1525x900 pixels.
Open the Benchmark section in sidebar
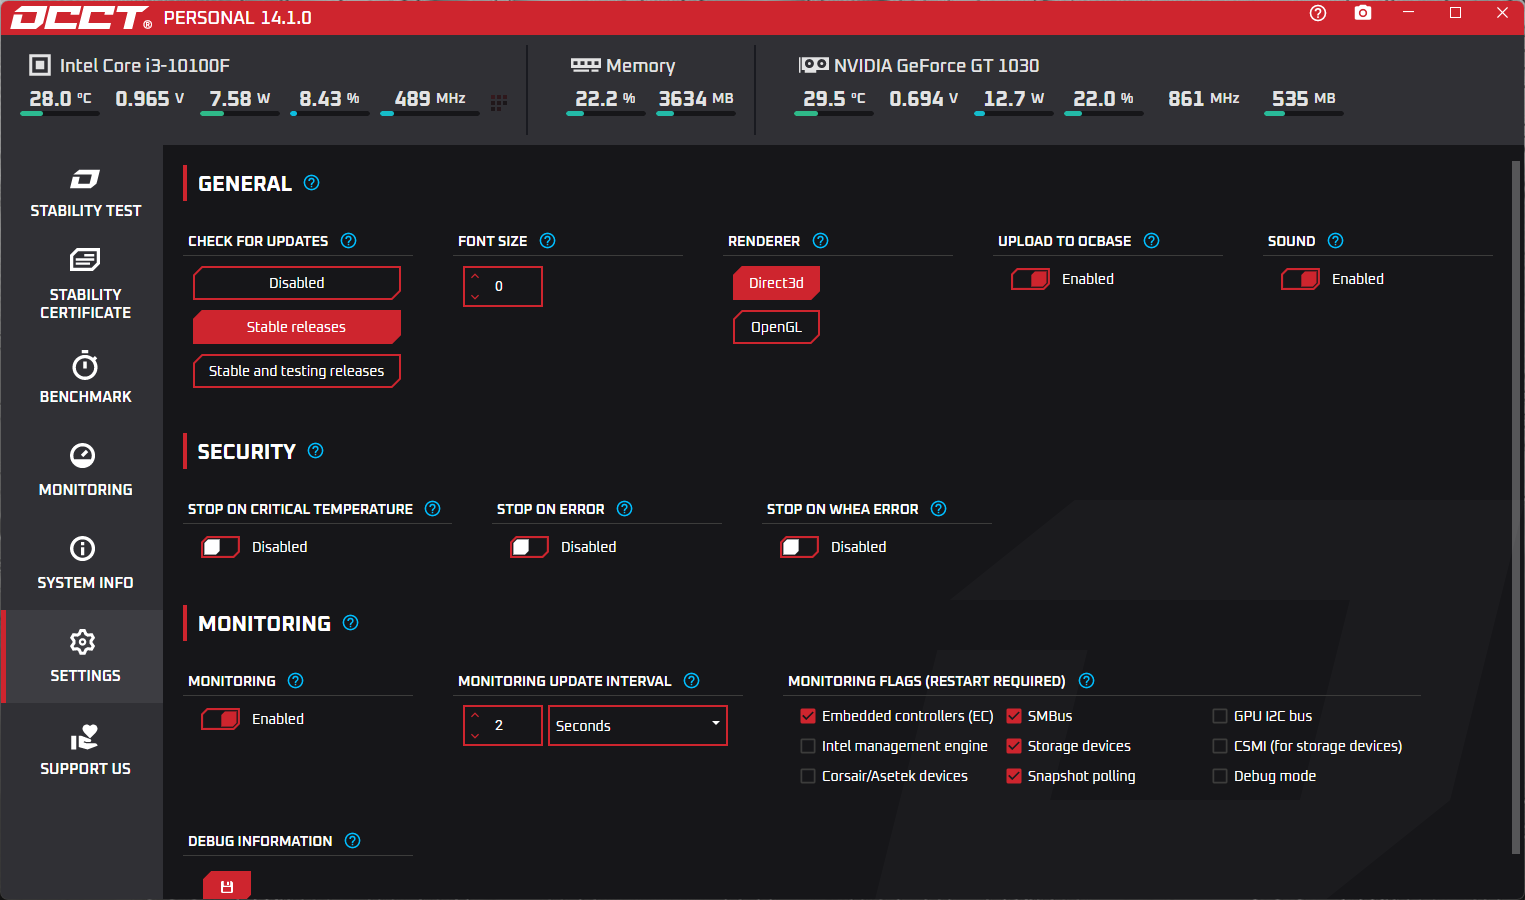click(85, 378)
